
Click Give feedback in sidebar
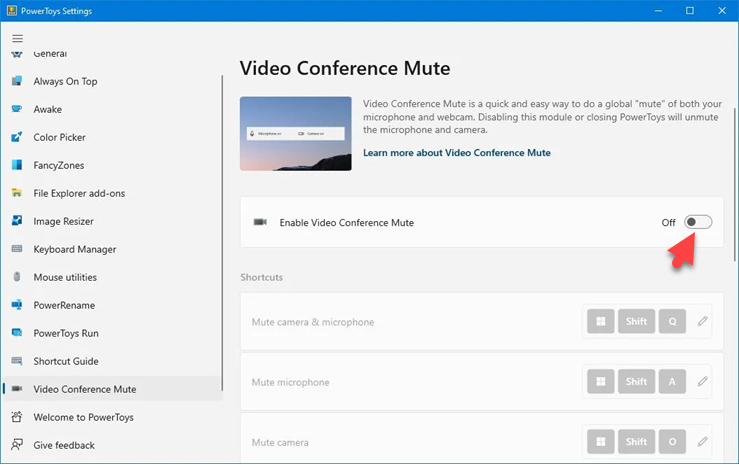point(64,445)
